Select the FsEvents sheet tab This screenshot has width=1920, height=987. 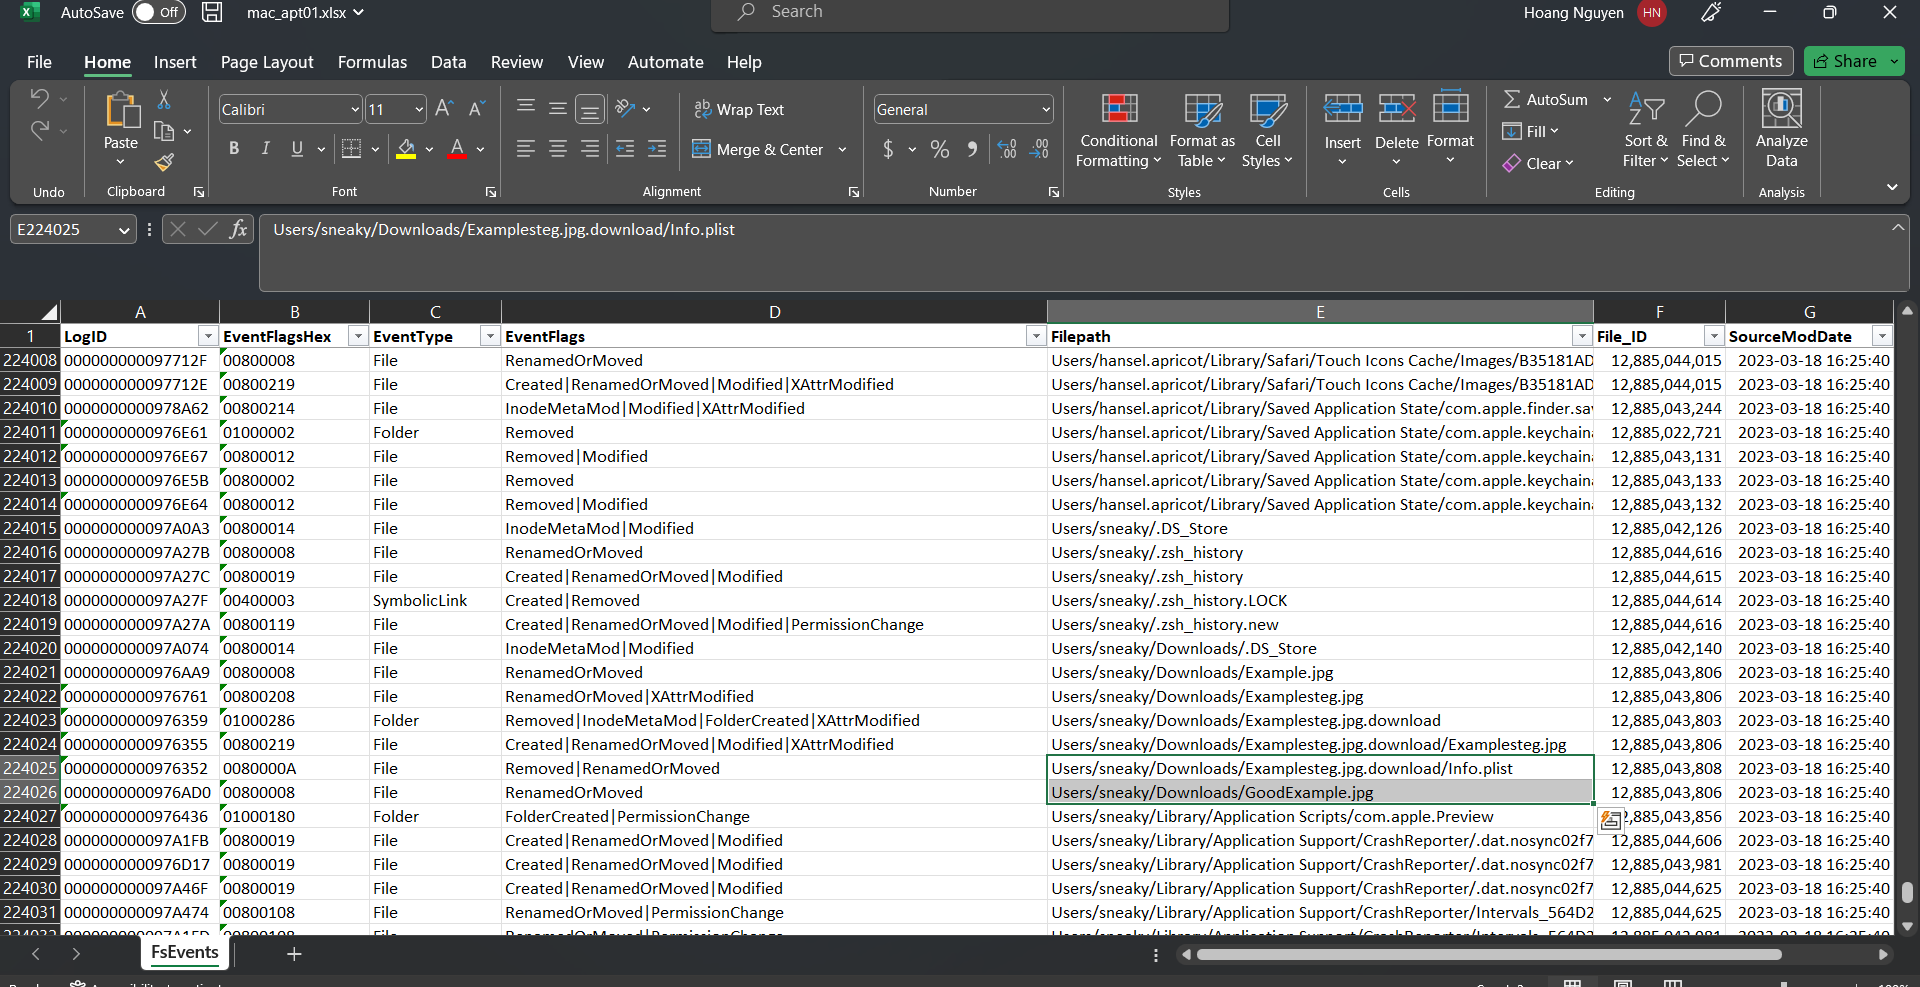tap(184, 953)
